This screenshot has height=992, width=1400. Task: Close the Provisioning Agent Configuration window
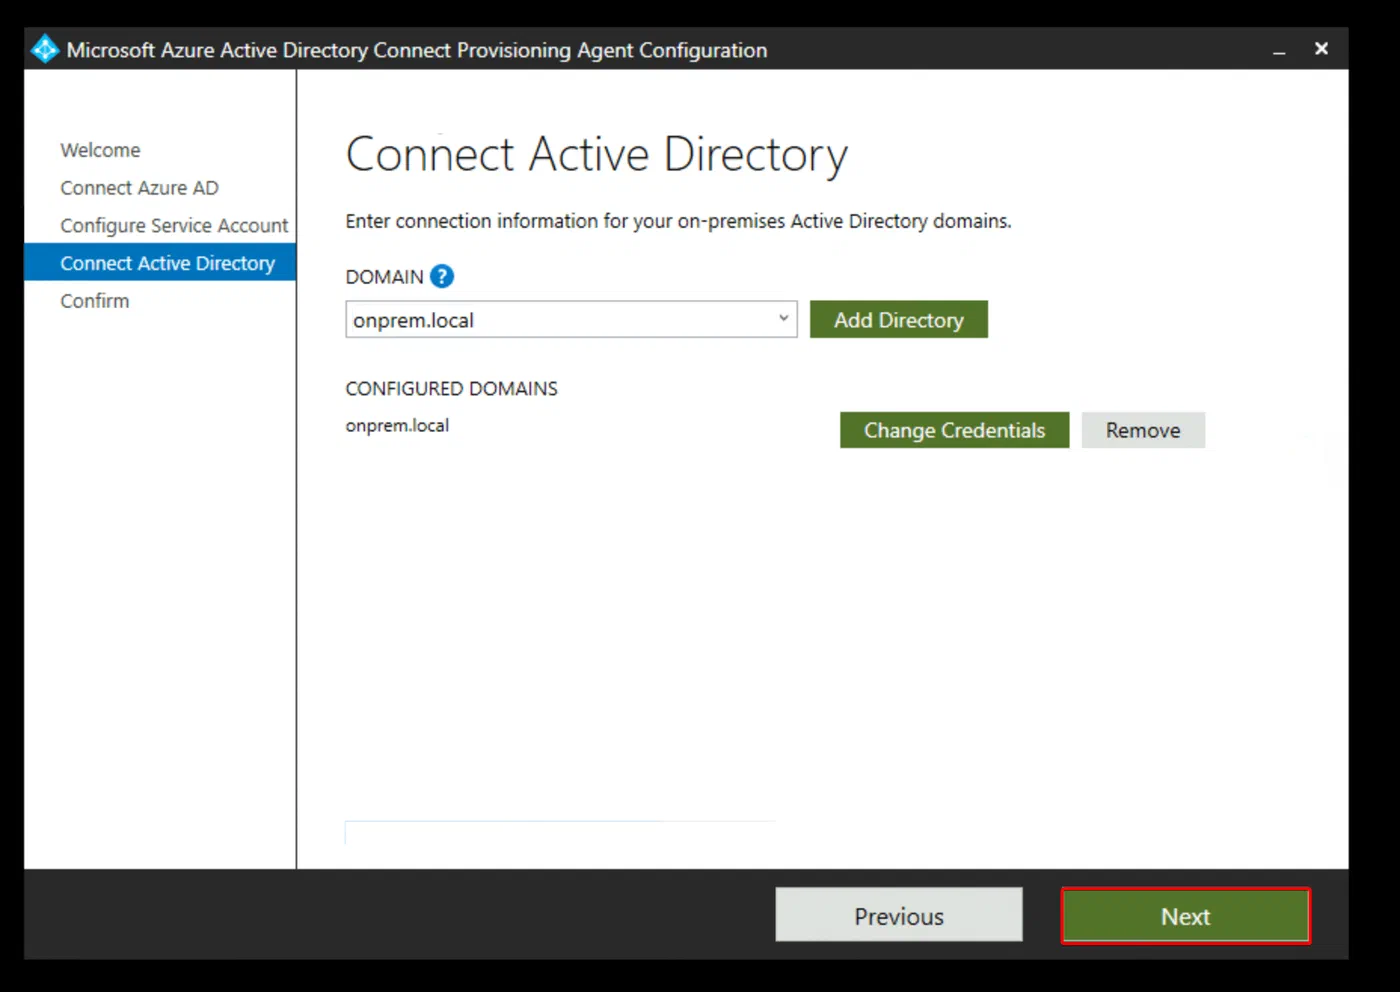(x=1321, y=48)
